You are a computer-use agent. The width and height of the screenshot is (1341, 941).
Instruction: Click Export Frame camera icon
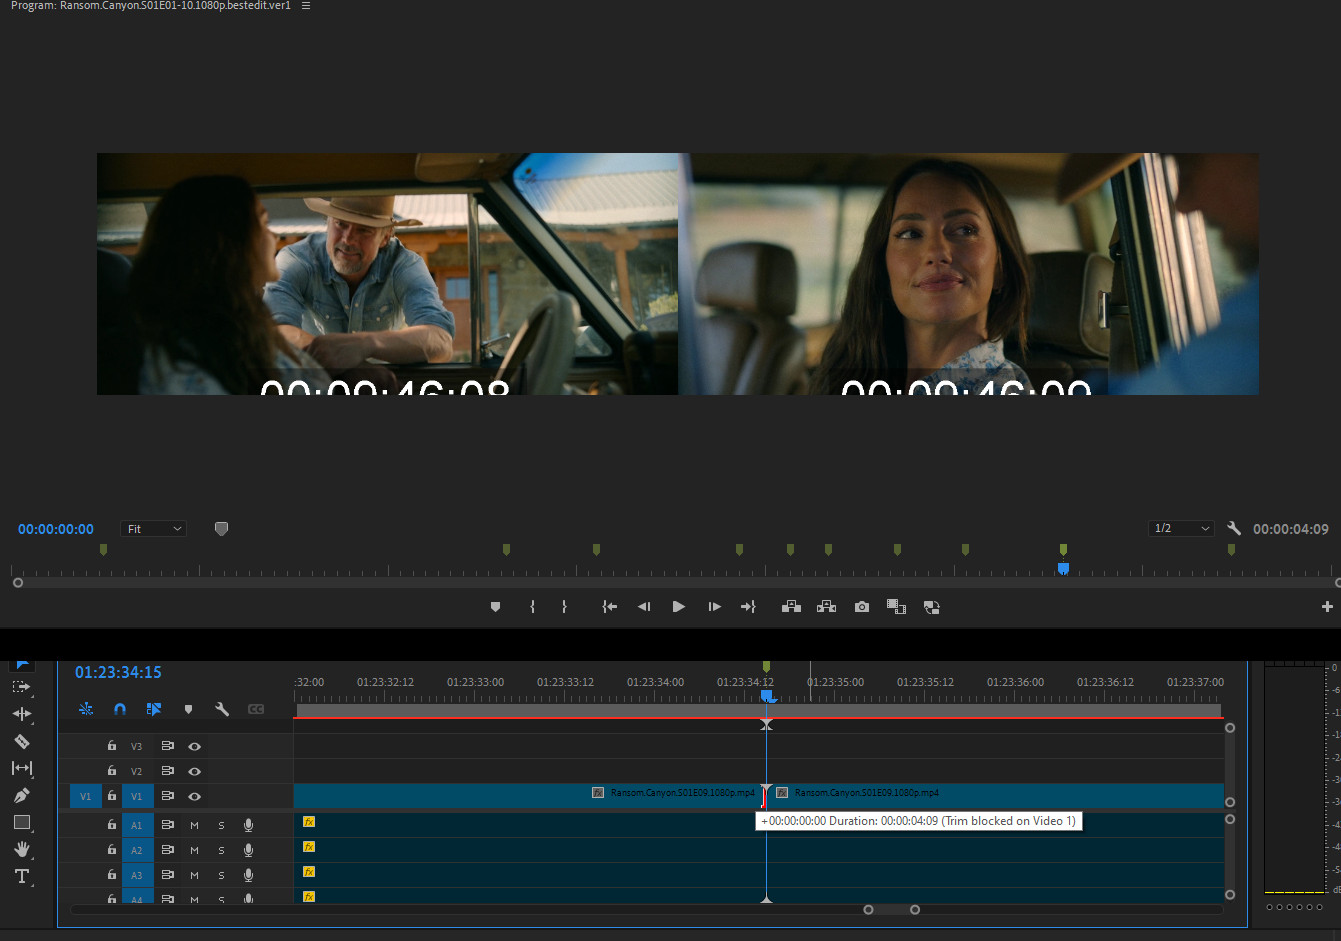861,607
